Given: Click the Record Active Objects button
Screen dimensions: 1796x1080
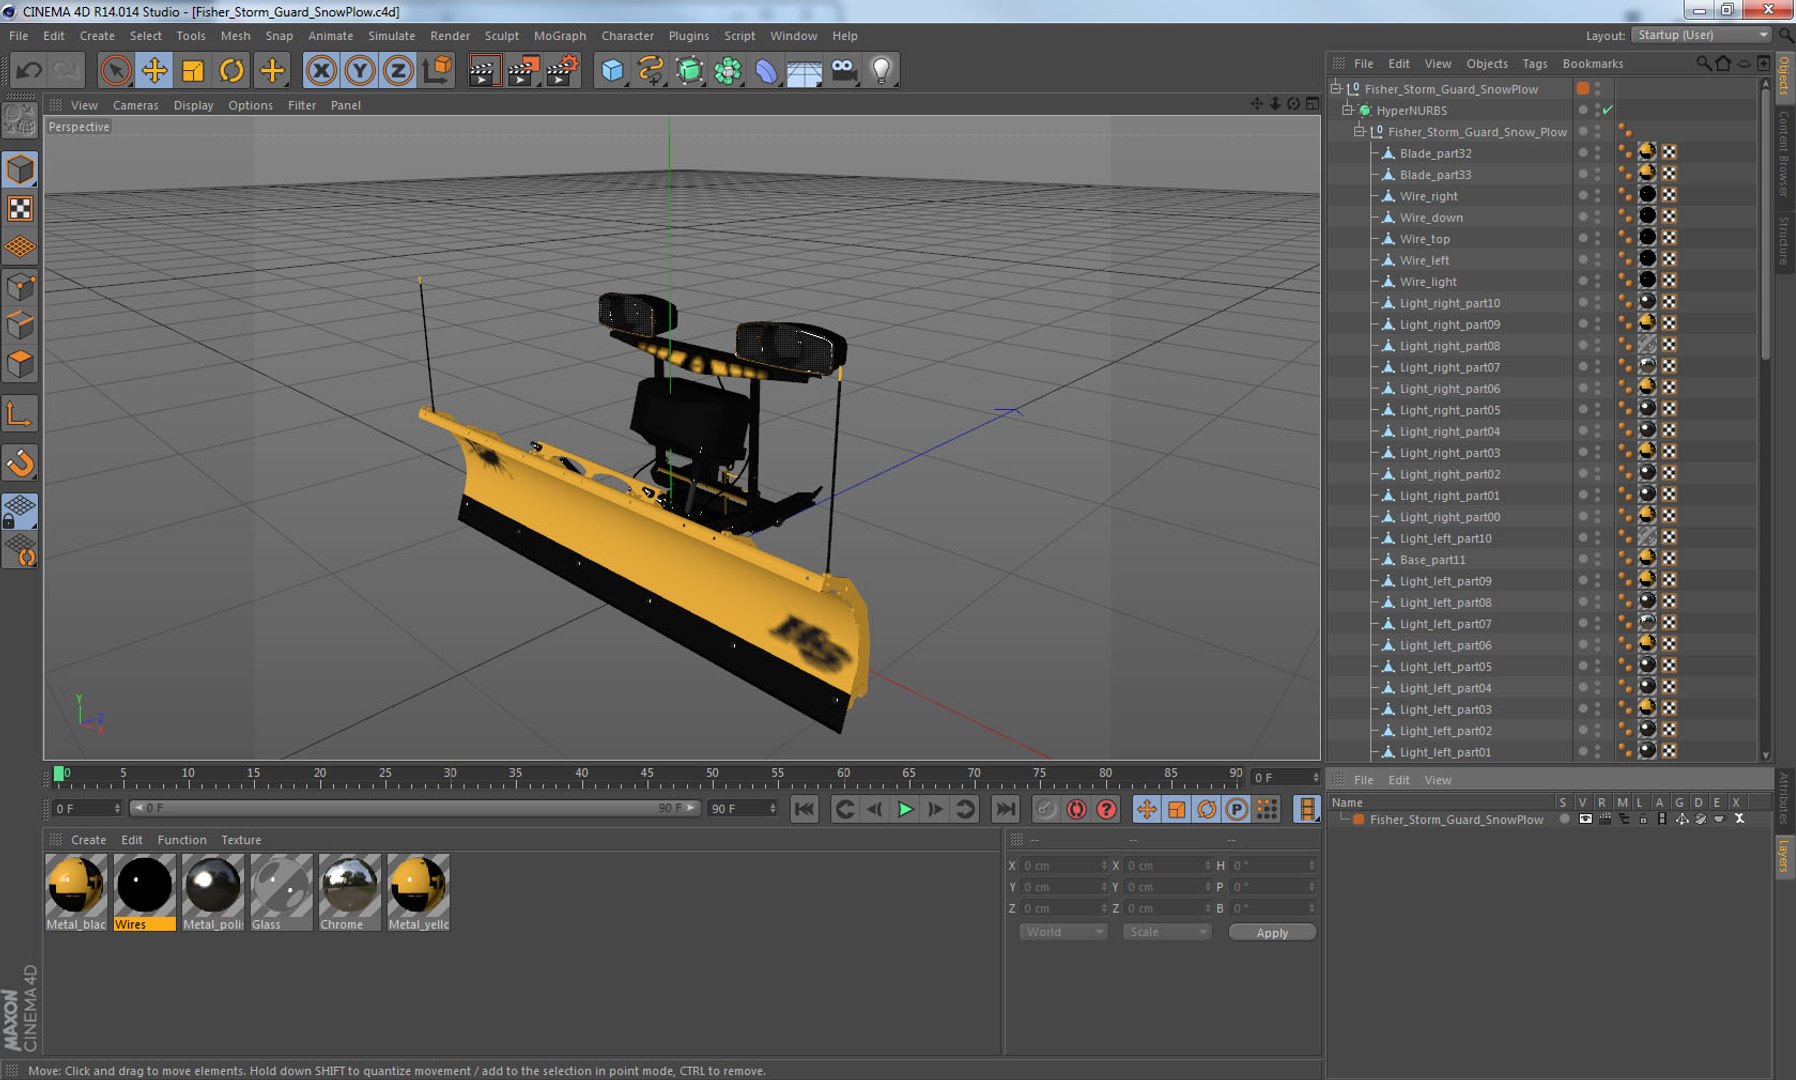Looking at the screenshot, I should (1046, 809).
